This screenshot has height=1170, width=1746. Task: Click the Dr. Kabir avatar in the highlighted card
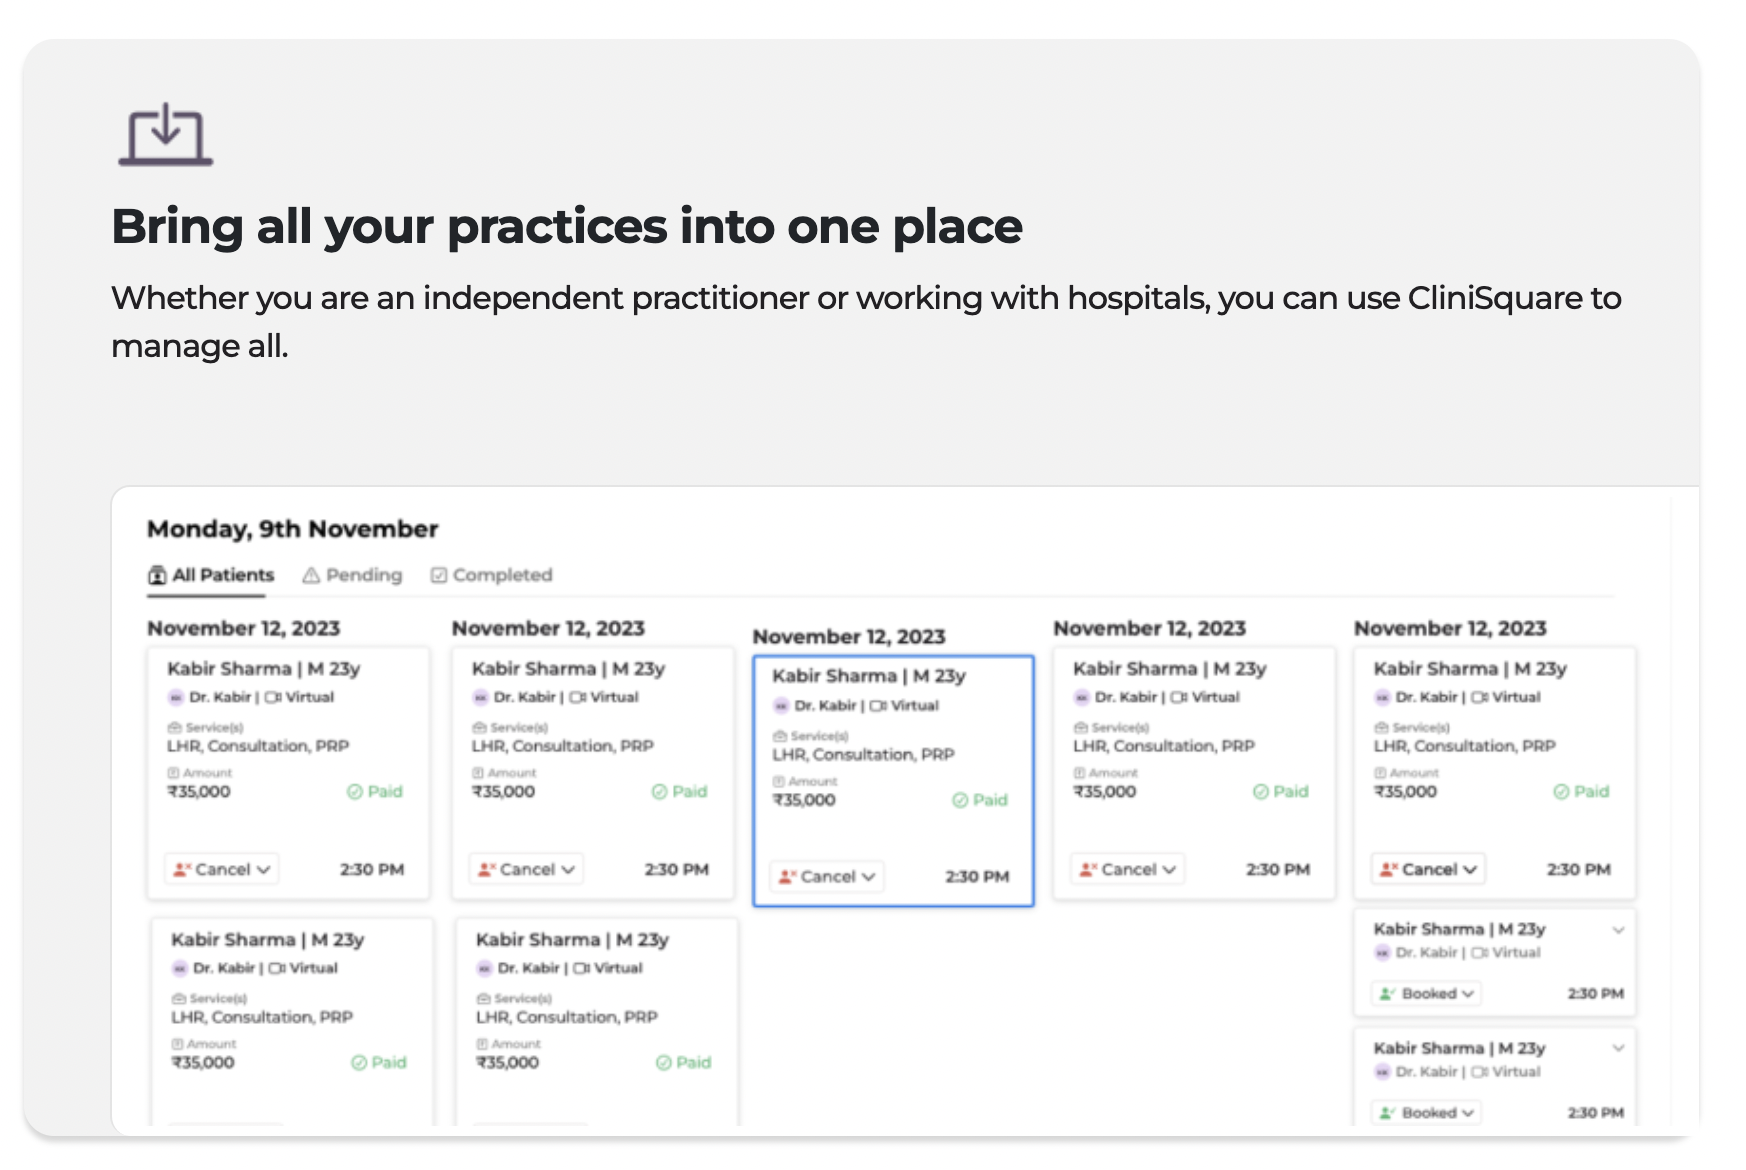(x=781, y=706)
